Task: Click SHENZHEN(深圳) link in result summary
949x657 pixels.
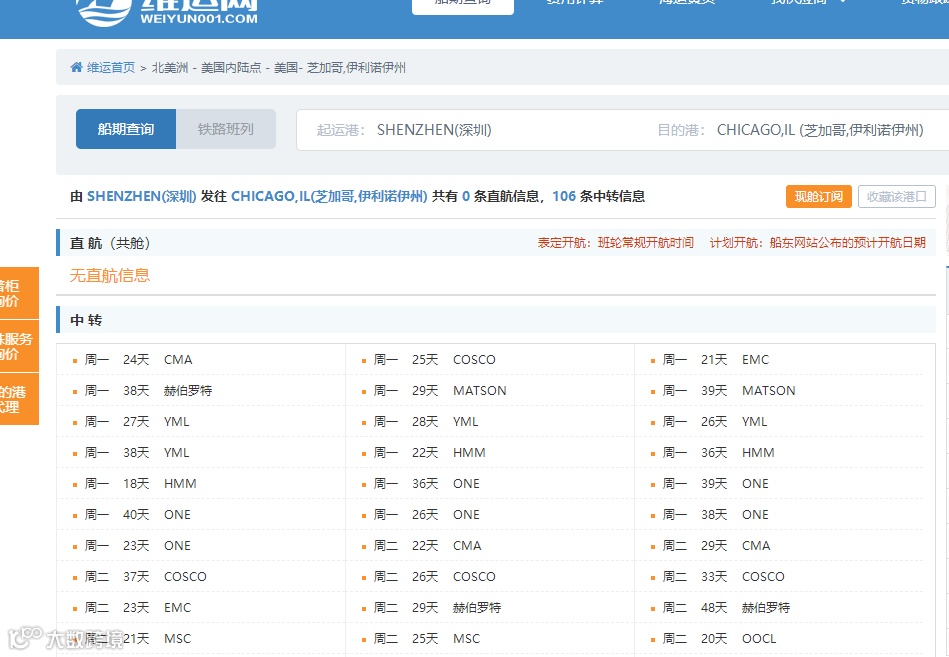Action: (142, 196)
